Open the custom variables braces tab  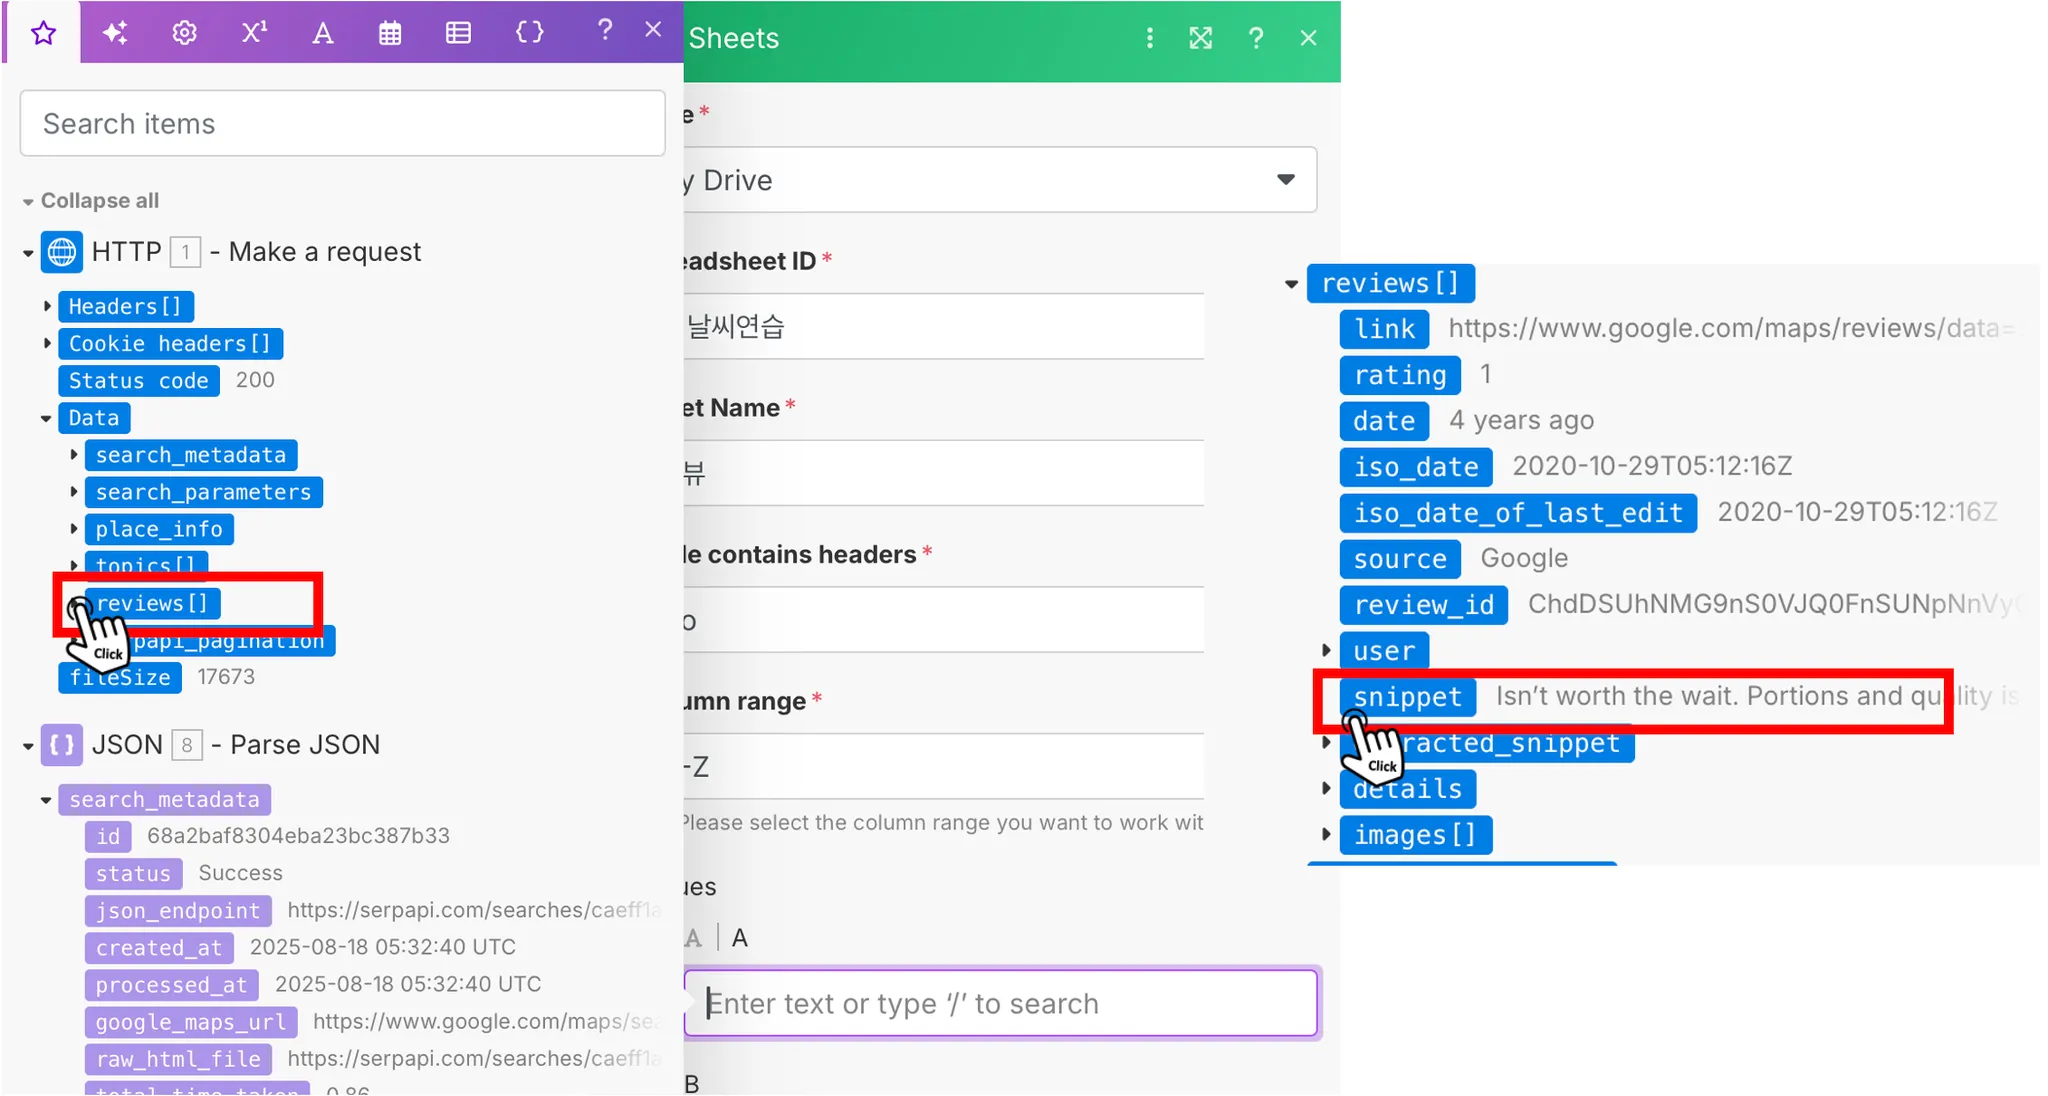529,33
